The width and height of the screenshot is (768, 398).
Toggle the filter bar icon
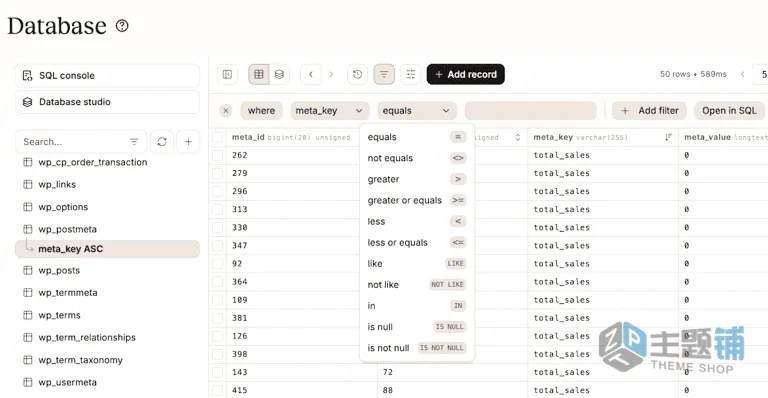tap(384, 74)
